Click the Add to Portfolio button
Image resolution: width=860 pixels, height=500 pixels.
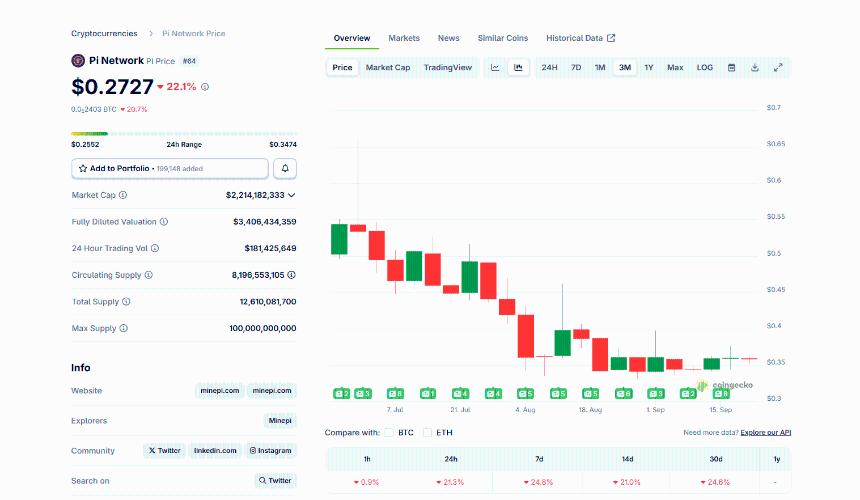pos(170,168)
